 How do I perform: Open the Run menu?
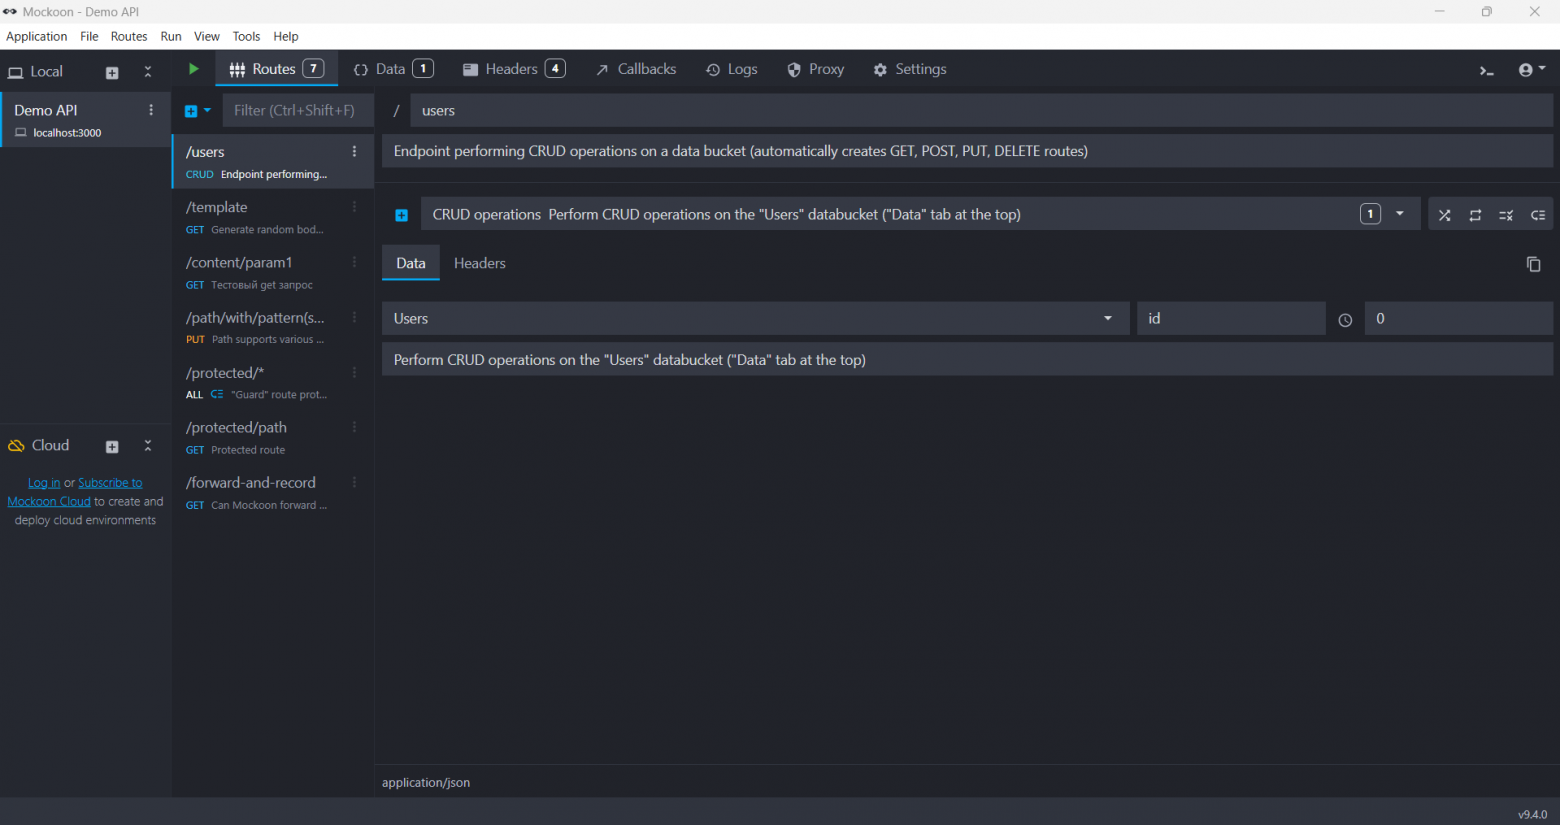(x=171, y=36)
